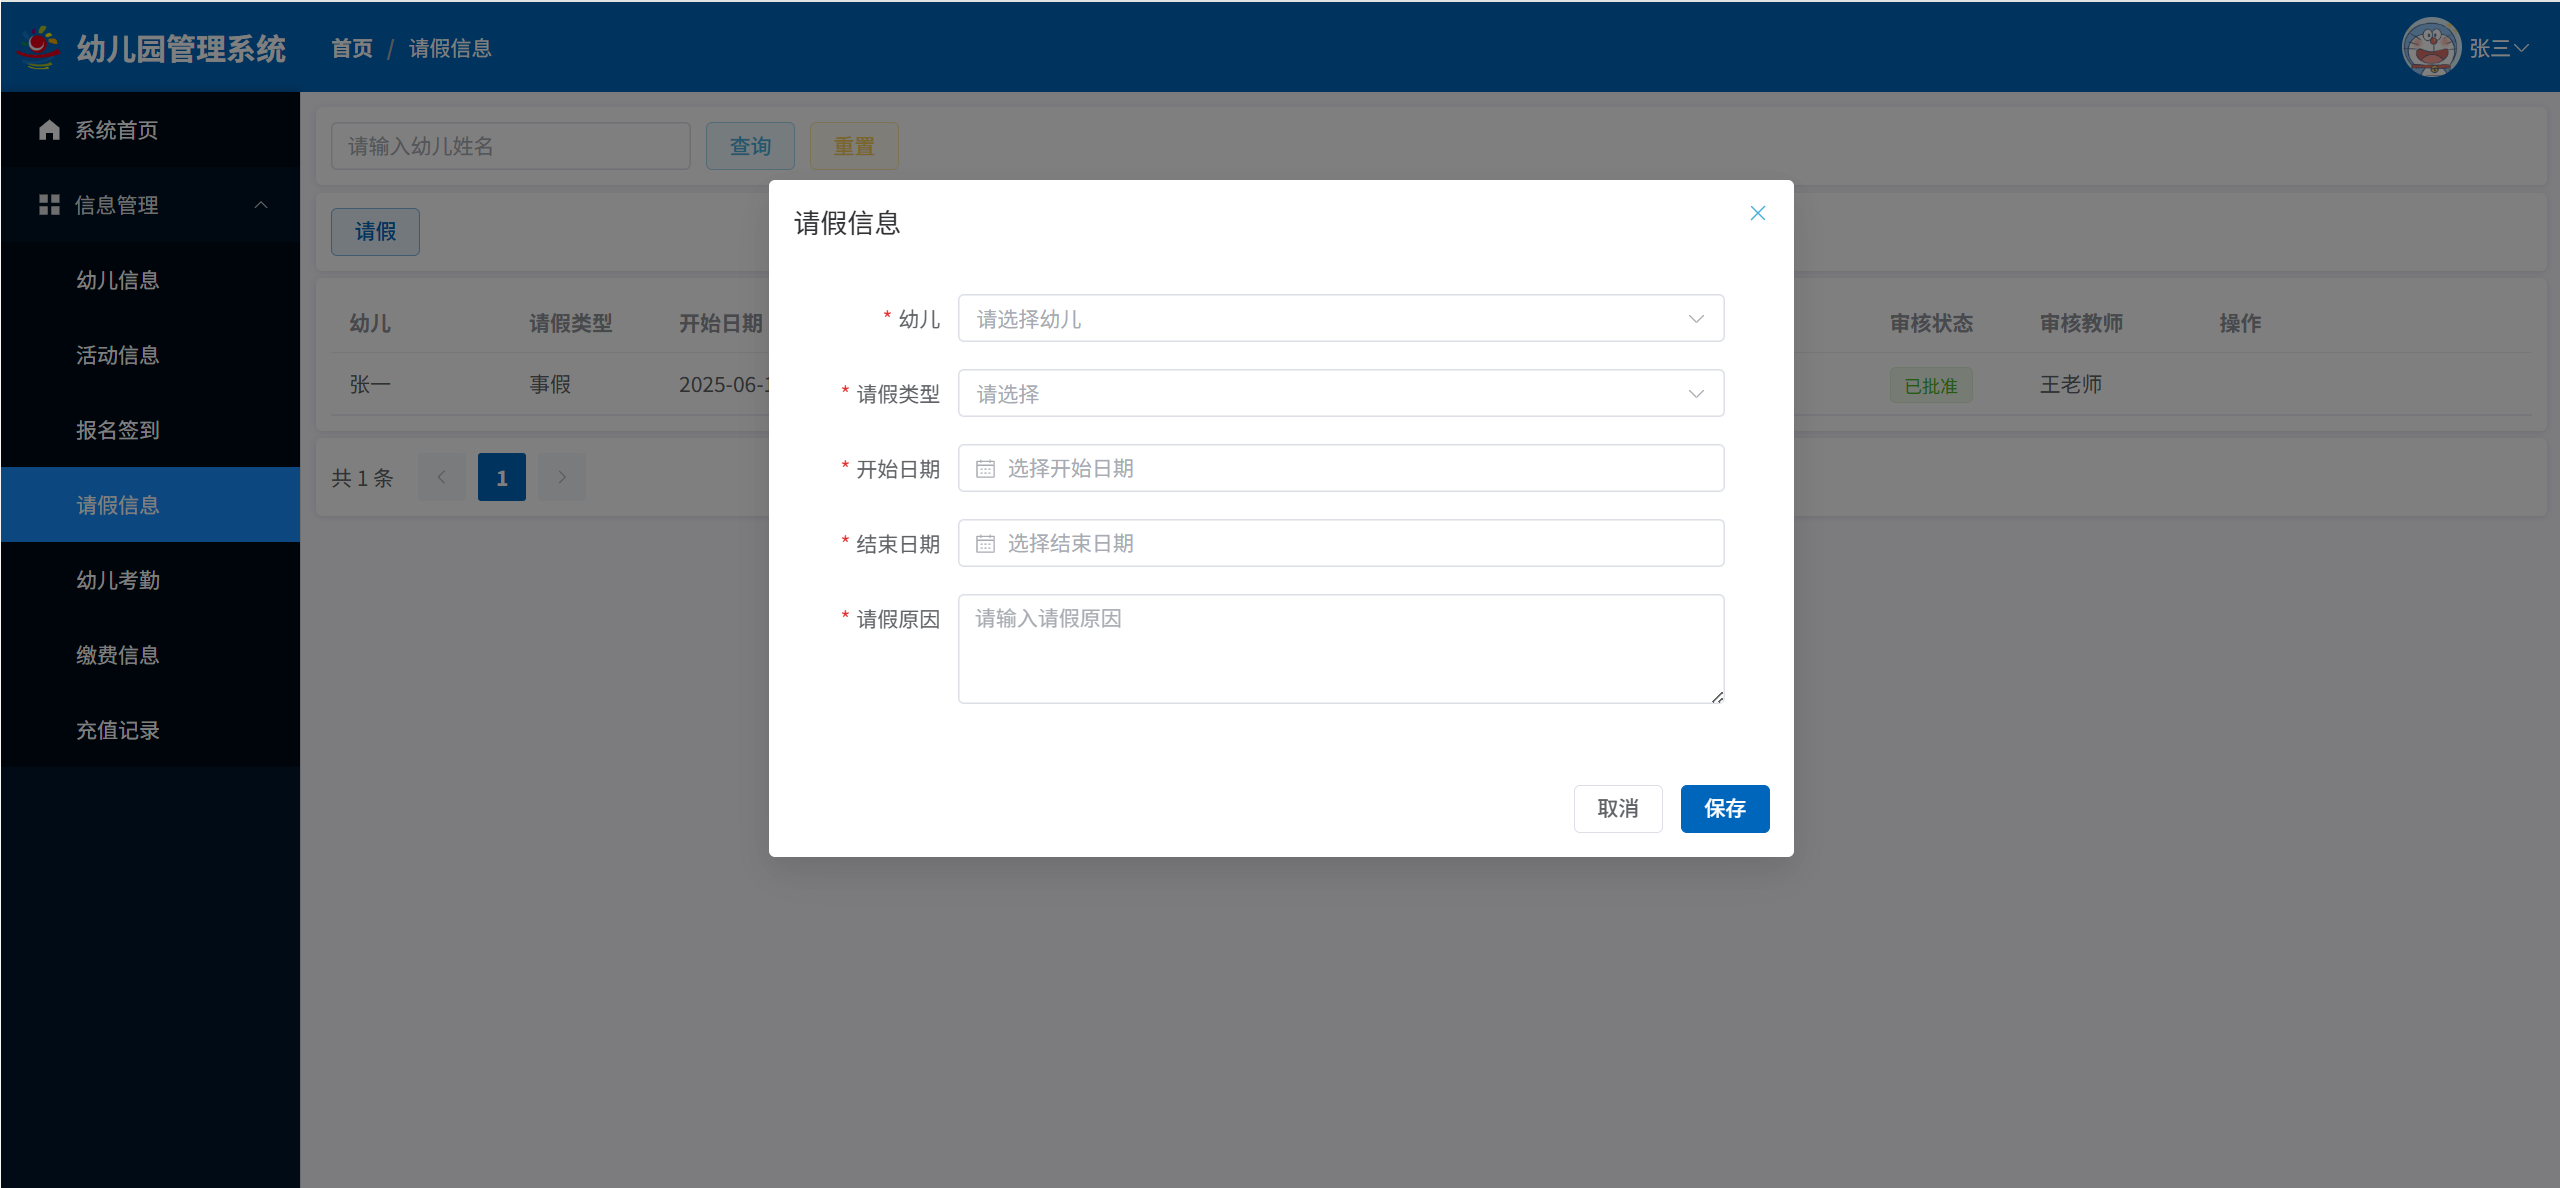
Task: Click the 请假原因 text area
Action: pos(1340,649)
